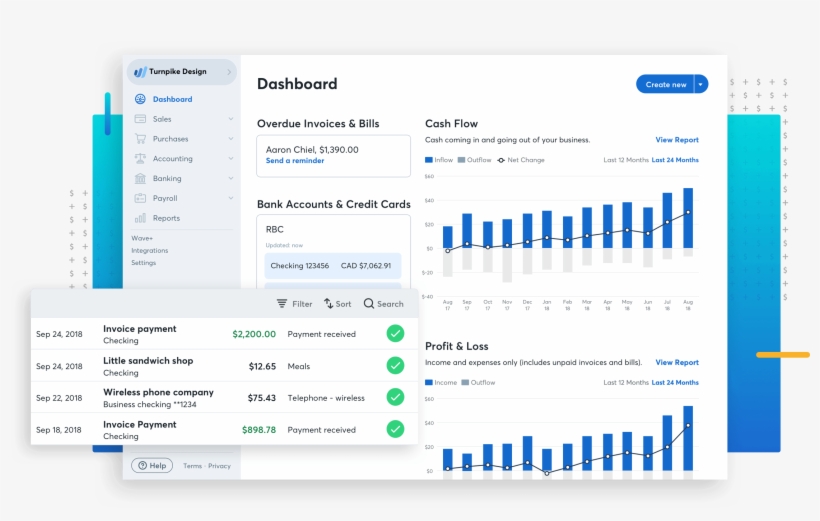Screen dimensions: 820x521
Task: Click Send a reminder link
Action: coord(295,161)
